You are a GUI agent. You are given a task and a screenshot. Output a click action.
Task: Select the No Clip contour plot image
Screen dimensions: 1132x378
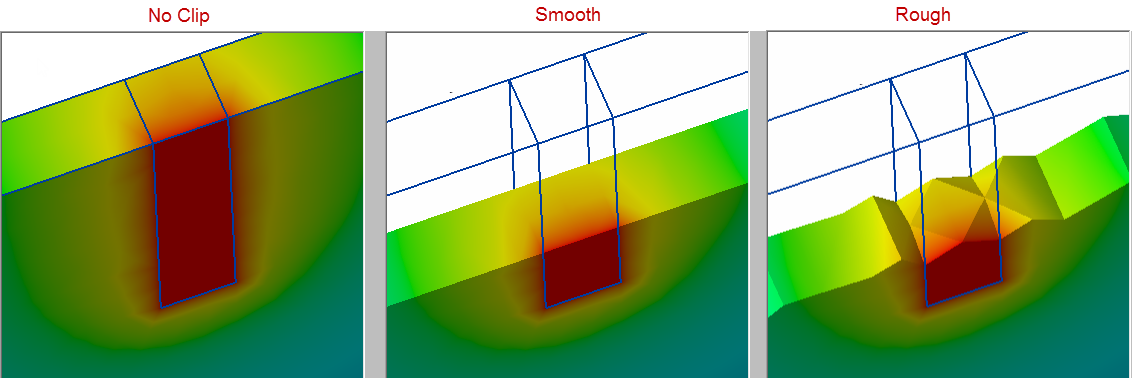coord(182,205)
